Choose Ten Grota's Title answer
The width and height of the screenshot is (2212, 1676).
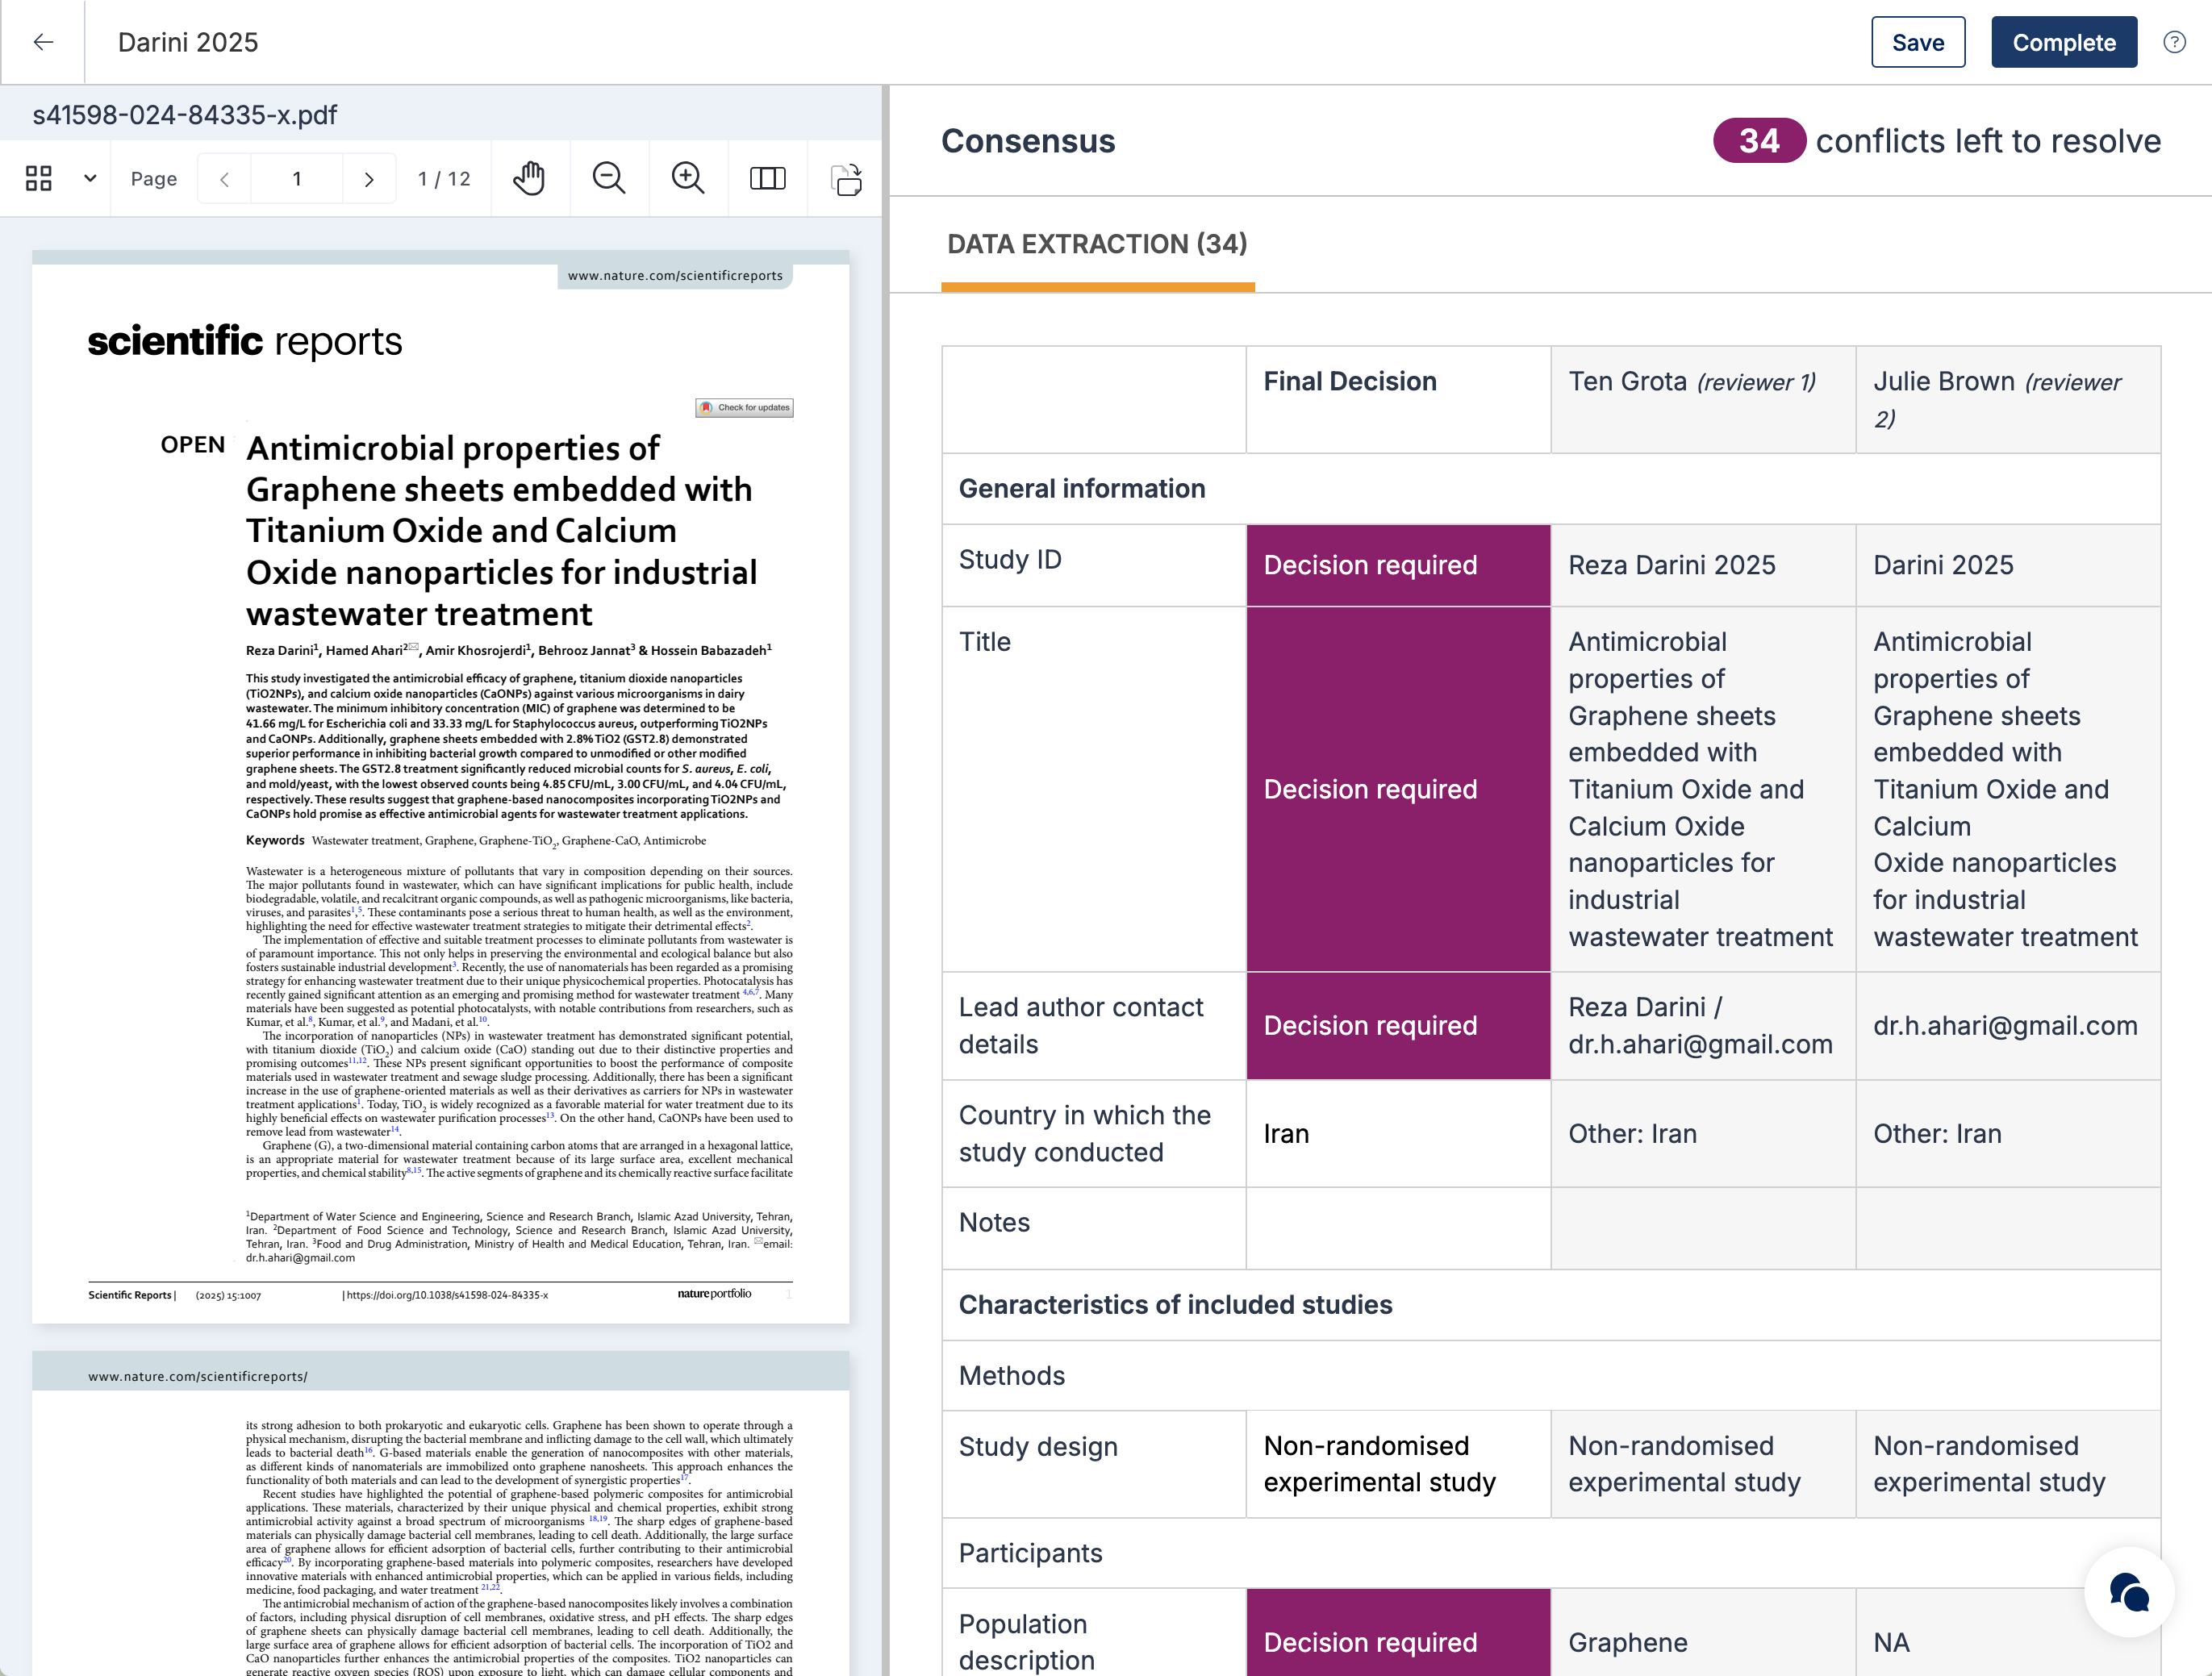[1703, 789]
